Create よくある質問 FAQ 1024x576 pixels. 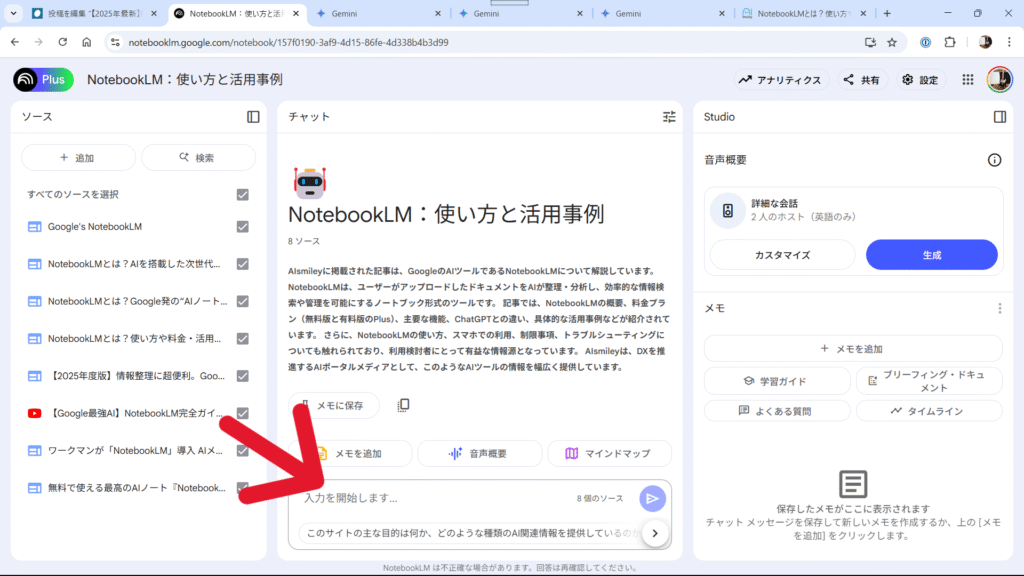pos(777,411)
